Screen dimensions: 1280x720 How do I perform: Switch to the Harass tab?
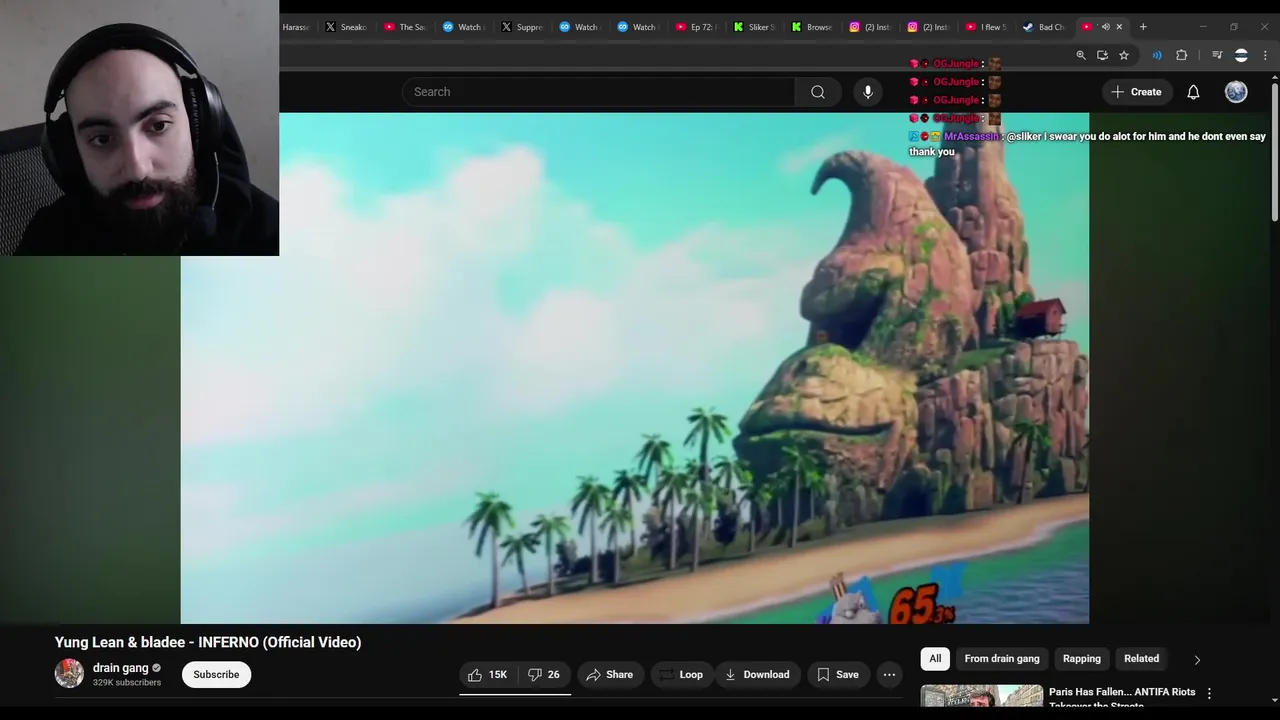tap(297, 27)
